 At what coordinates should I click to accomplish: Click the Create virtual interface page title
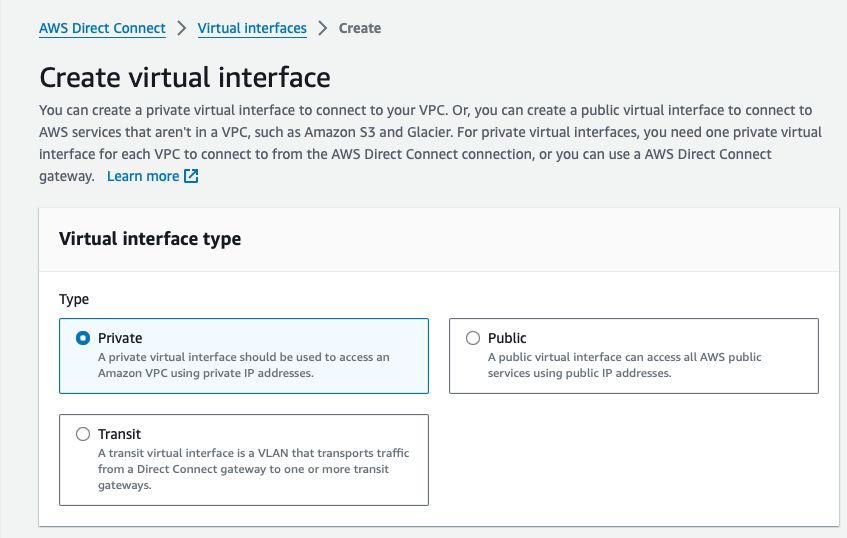[185, 77]
